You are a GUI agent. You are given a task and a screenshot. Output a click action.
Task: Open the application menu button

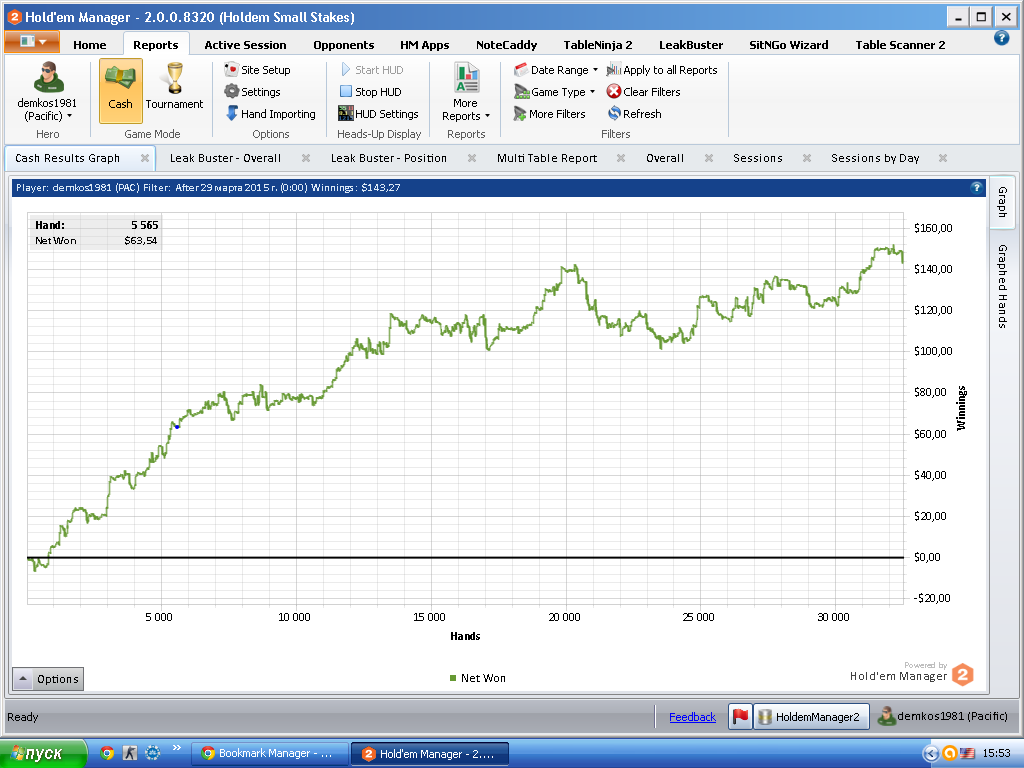pos(32,42)
